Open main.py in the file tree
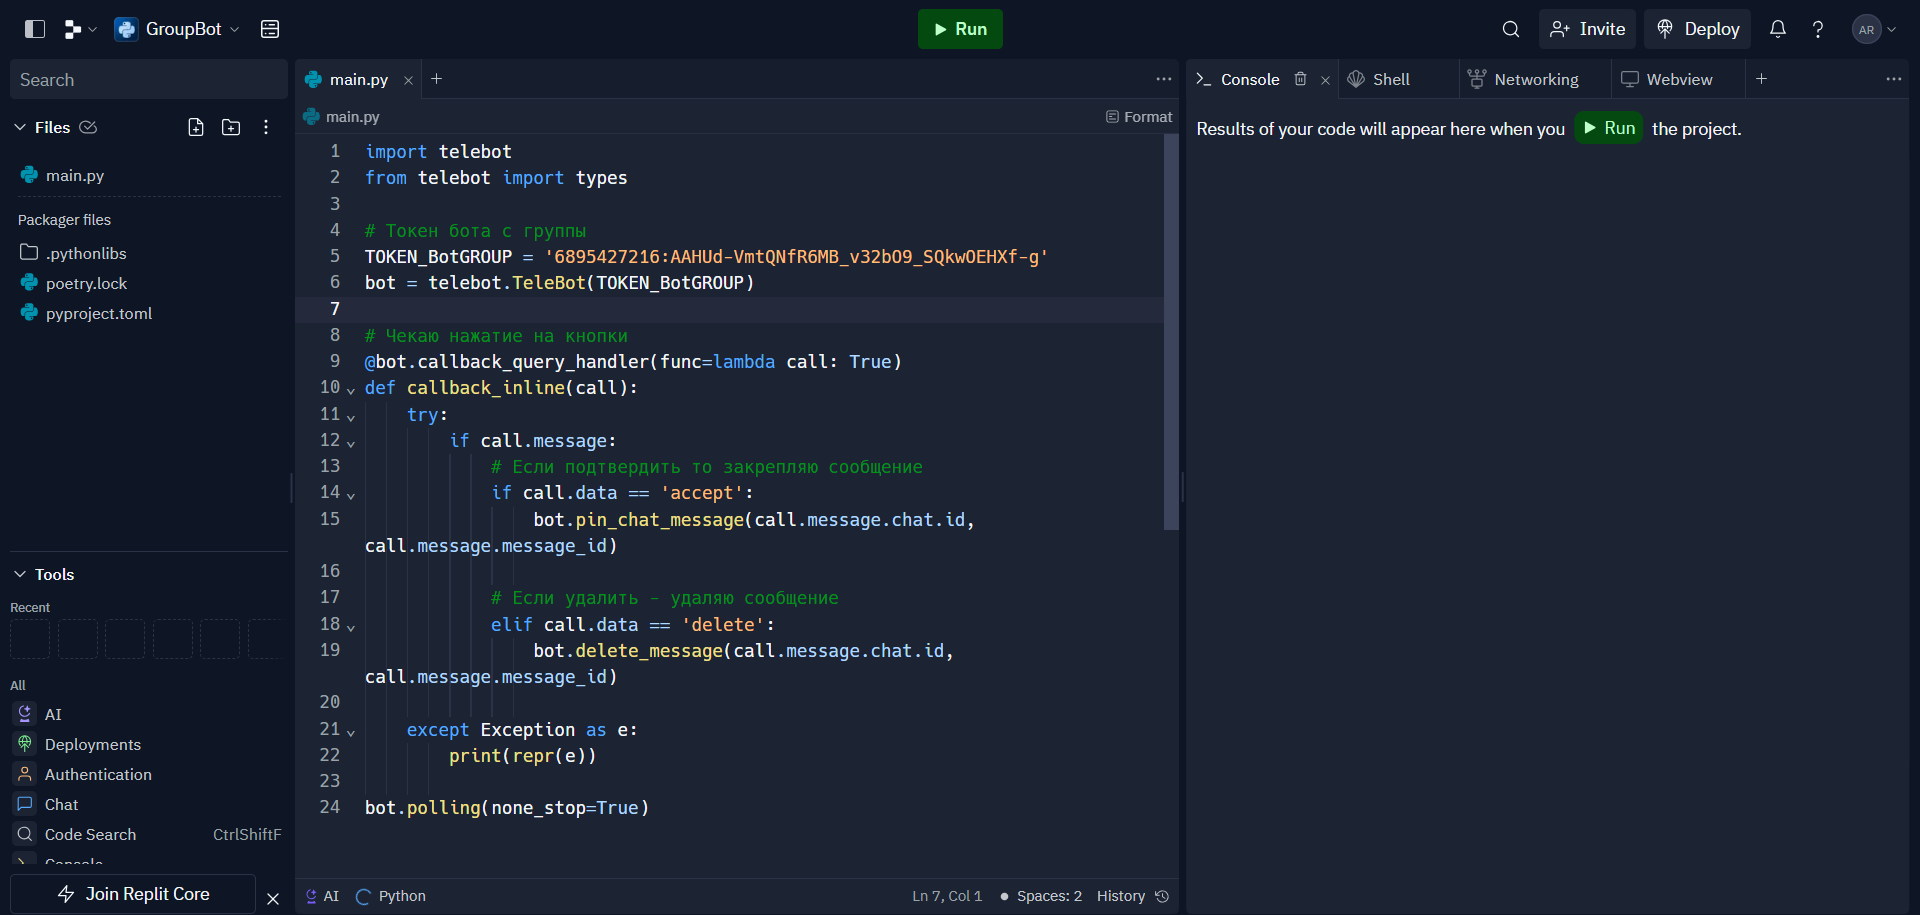Viewport: 1920px width, 915px height. pos(149,175)
